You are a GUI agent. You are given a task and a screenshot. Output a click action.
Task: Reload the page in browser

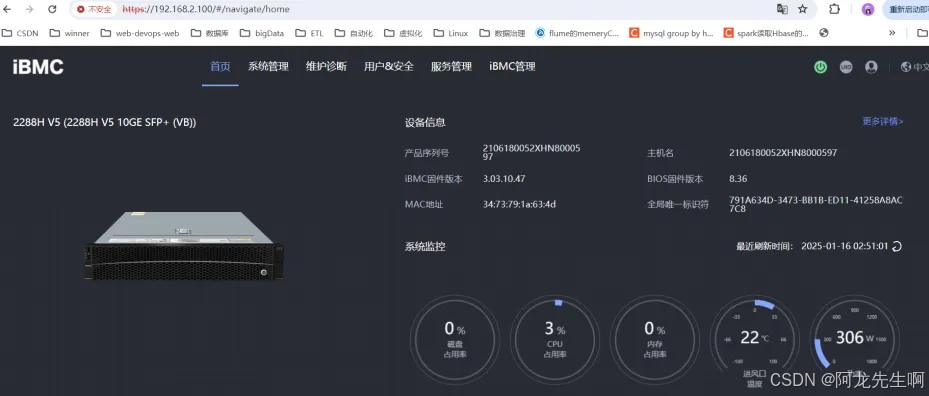tap(52, 9)
